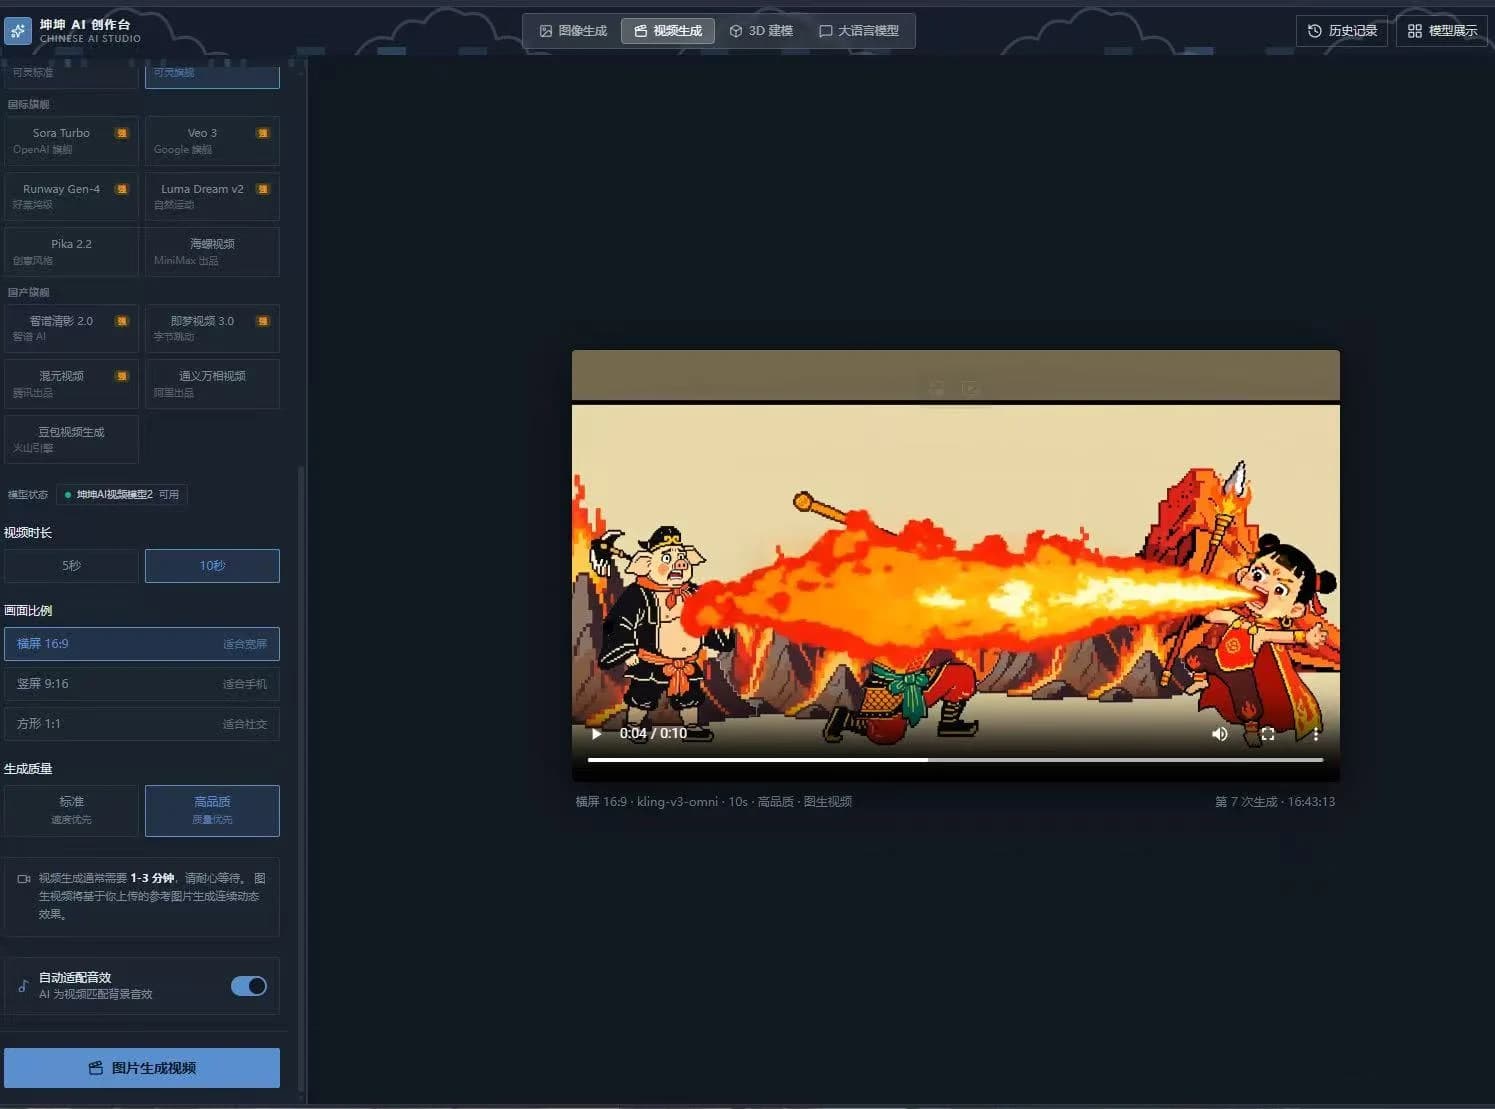1495x1109 pixels.
Task: Choose the Runway Gen-4 model
Action: coord(71,196)
